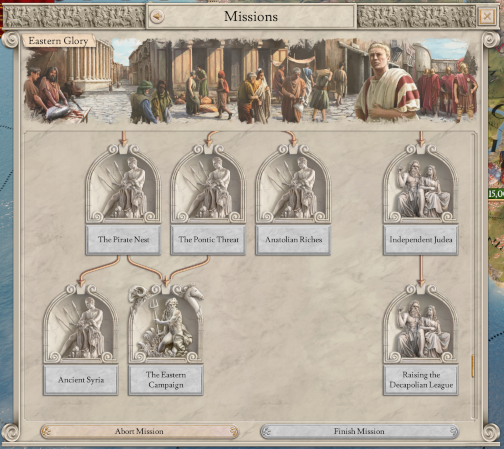This screenshot has height=449, width=504.
Task: Click The Pontic Threat statue icon
Action: (208, 184)
